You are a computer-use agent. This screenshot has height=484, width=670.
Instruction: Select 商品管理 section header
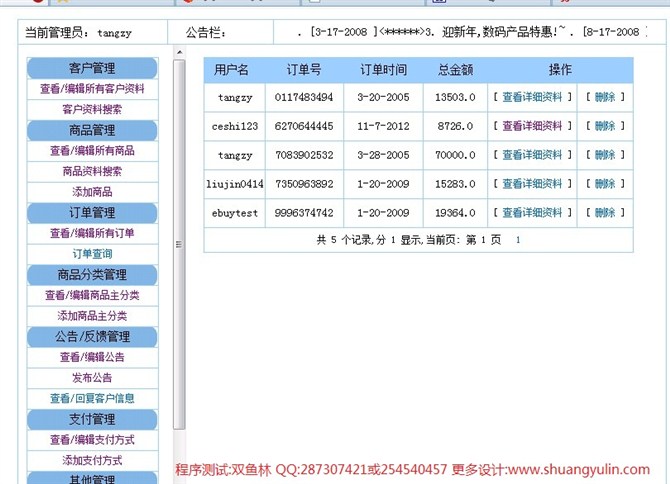[92, 130]
